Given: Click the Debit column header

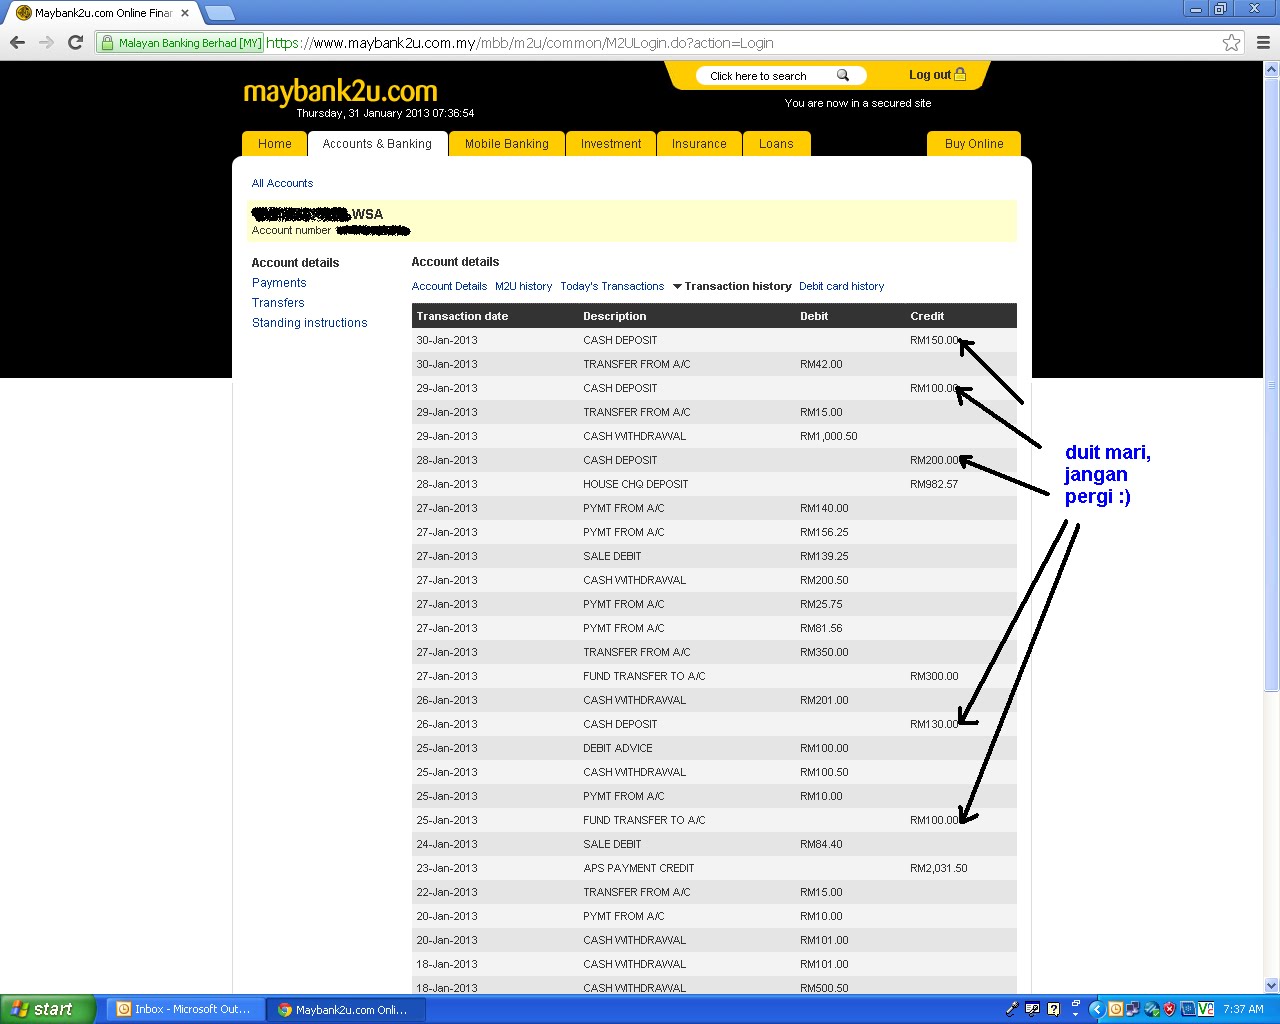Looking at the screenshot, I should [x=814, y=316].
